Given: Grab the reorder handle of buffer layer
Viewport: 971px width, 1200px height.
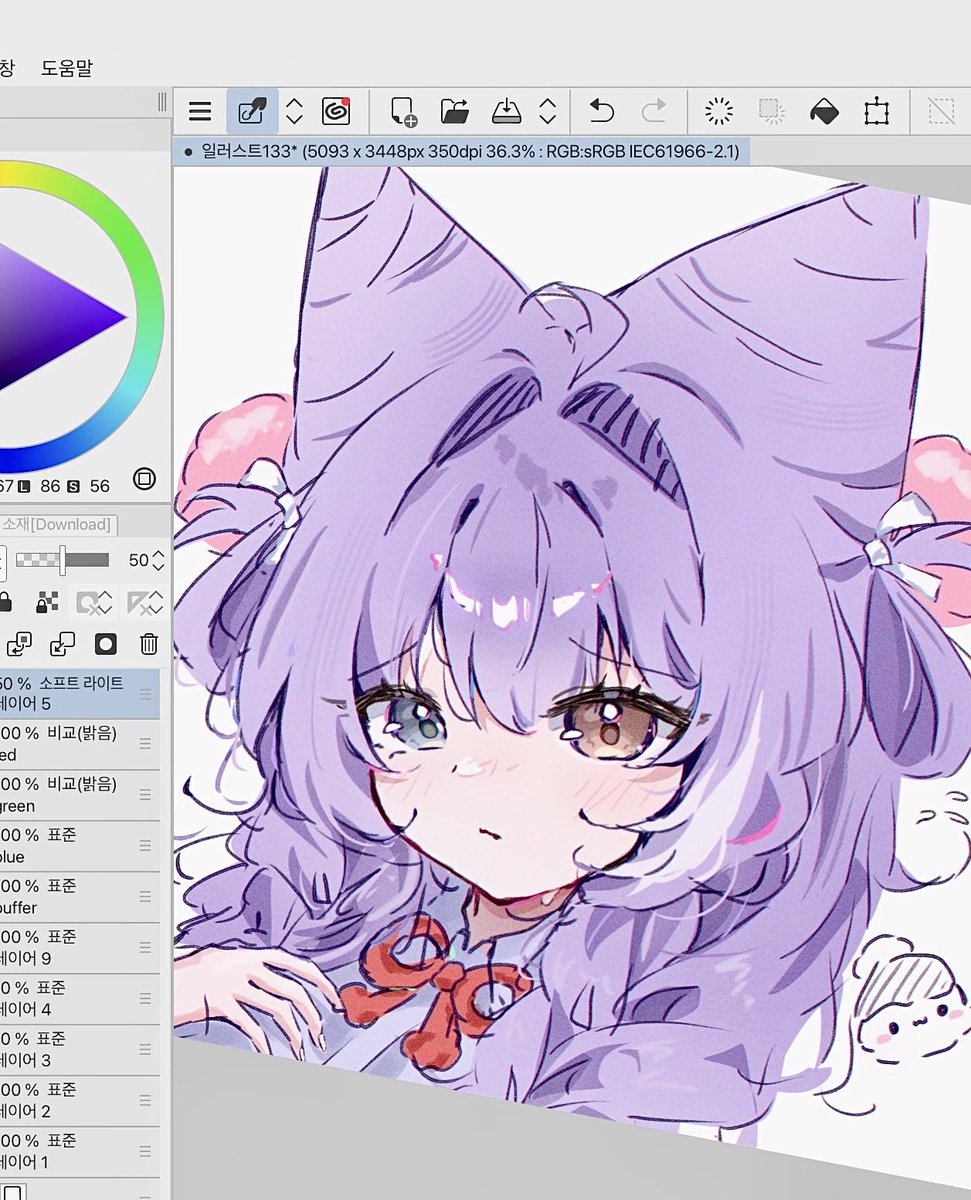Looking at the screenshot, I should pyautogui.click(x=146, y=897).
